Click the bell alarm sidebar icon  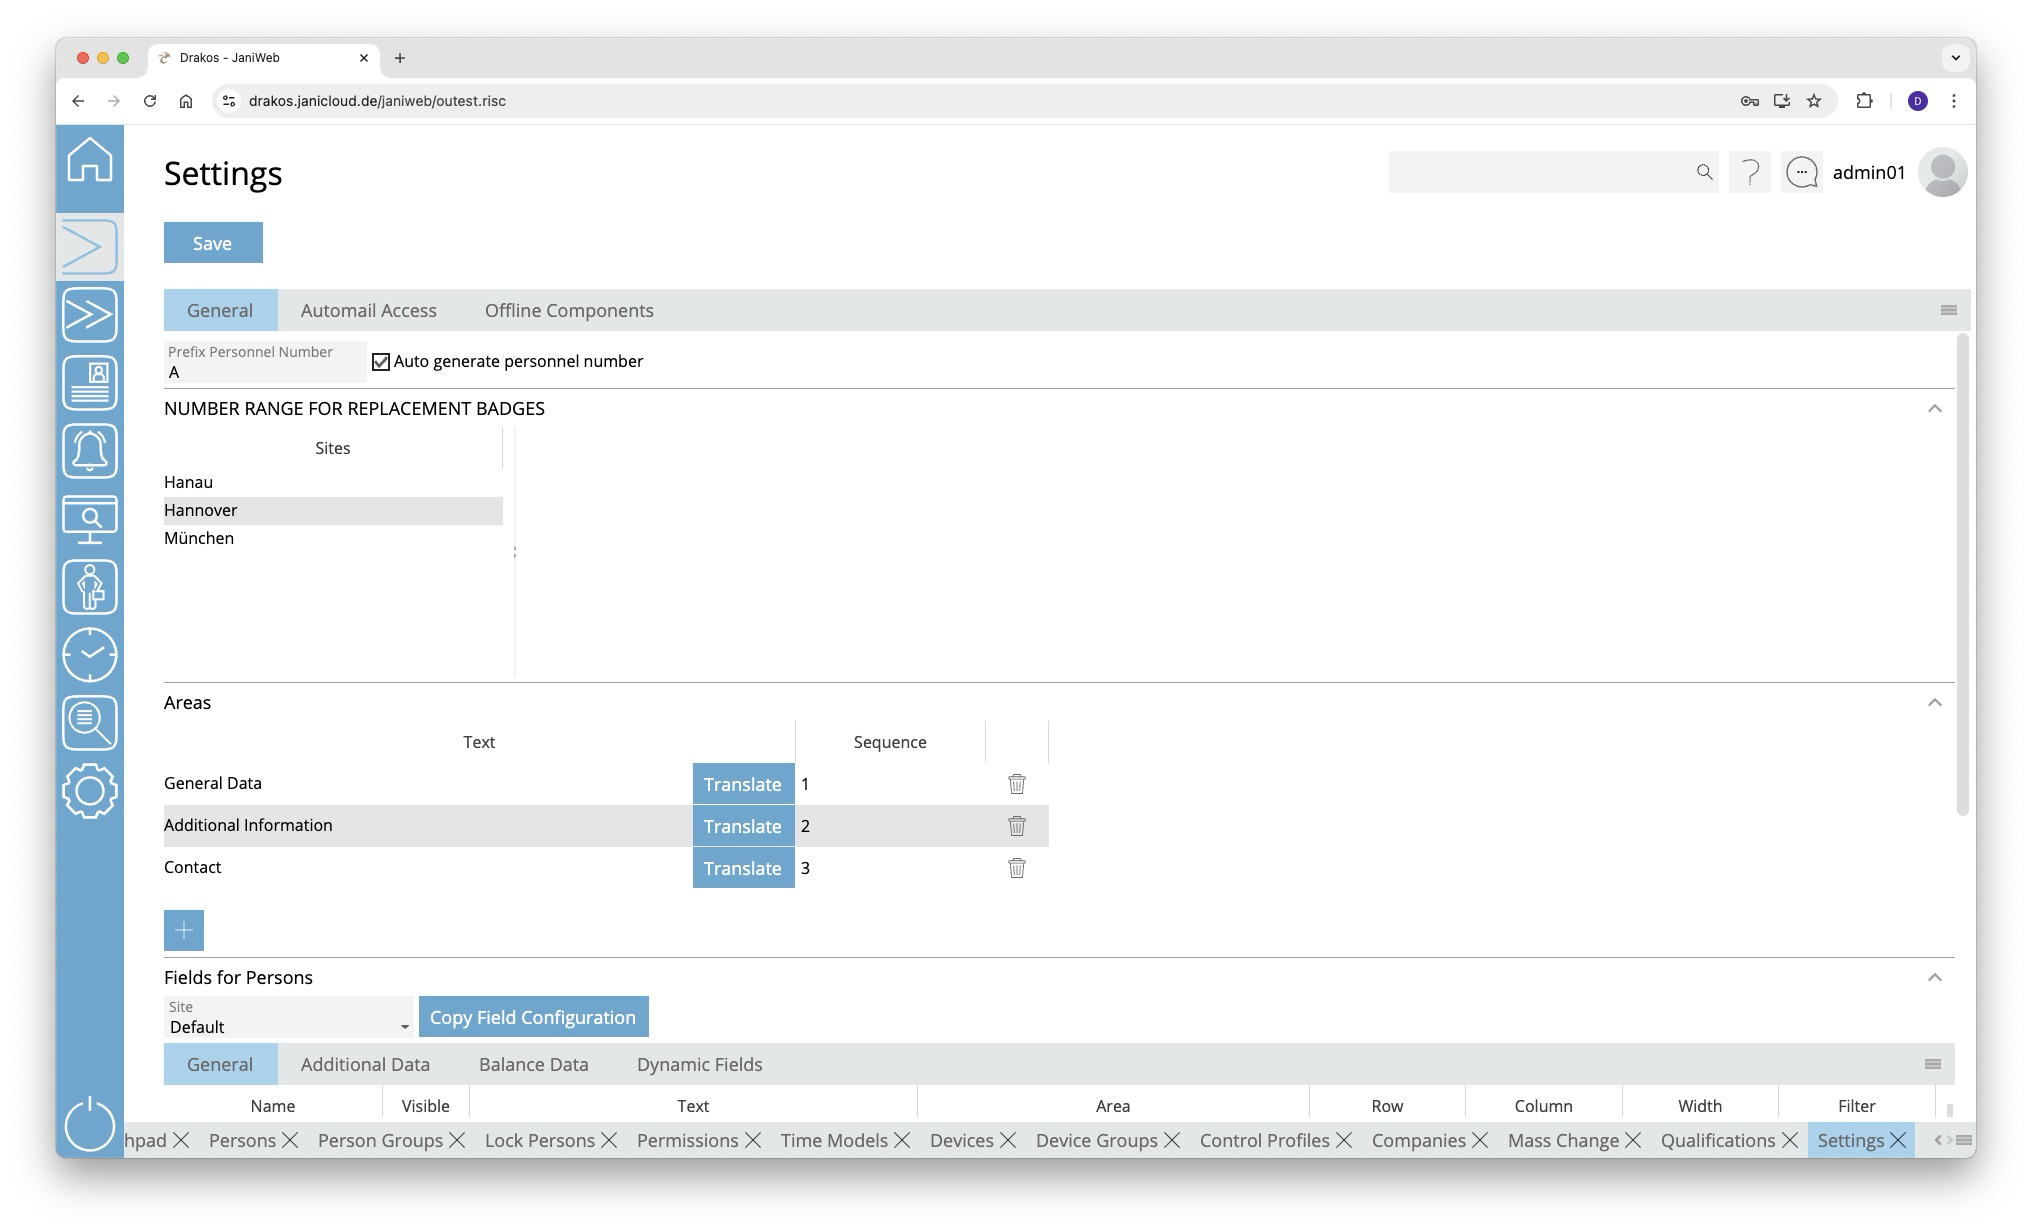pyautogui.click(x=90, y=451)
